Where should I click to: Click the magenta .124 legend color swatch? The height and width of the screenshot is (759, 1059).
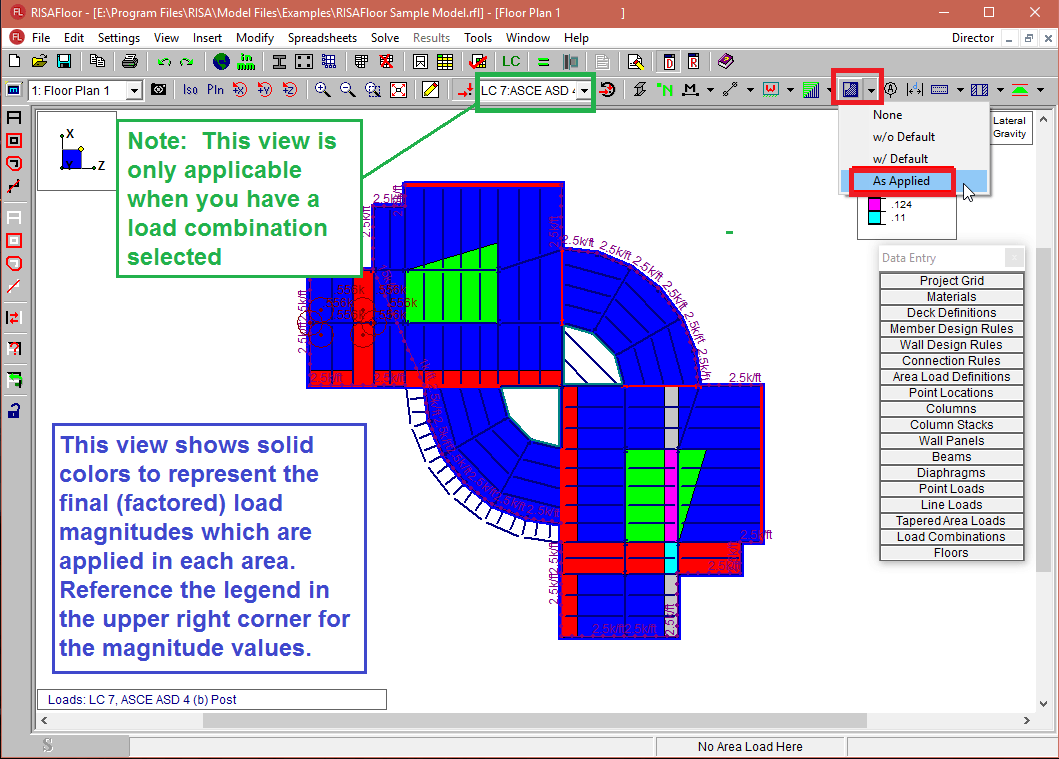[x=873, y=204]
